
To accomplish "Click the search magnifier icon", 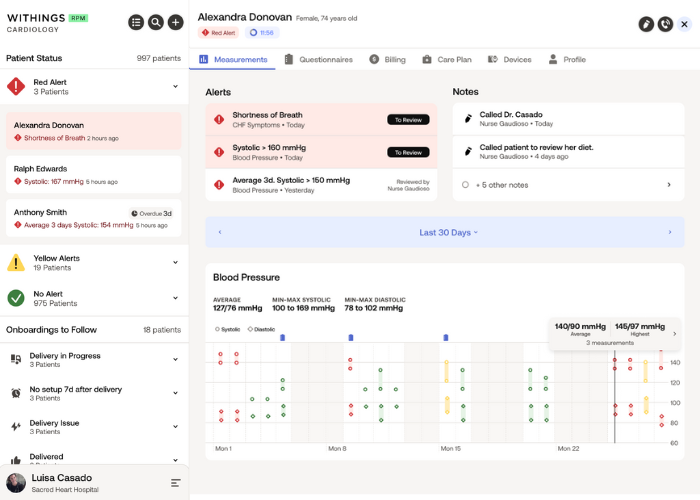I will (x=156, y=22).
